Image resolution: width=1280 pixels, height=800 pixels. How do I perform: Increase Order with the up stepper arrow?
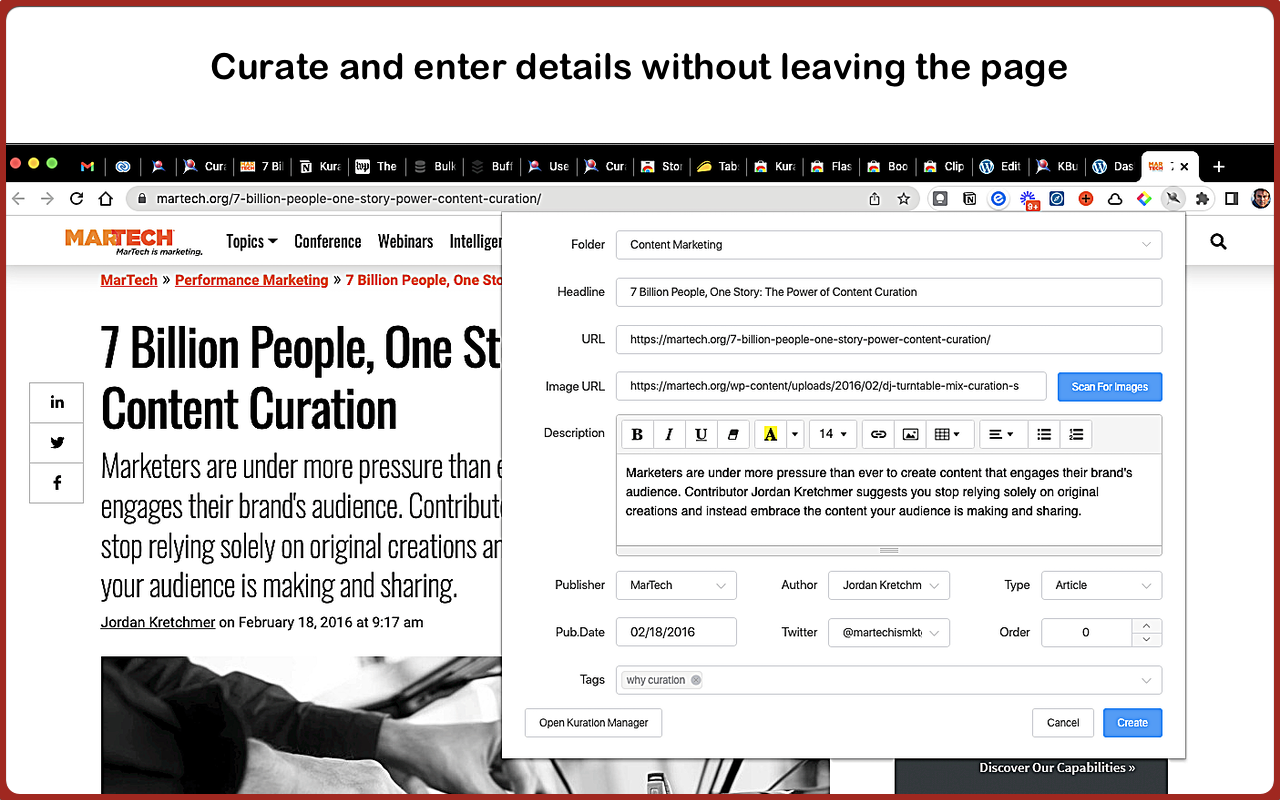pos(1146,625)
